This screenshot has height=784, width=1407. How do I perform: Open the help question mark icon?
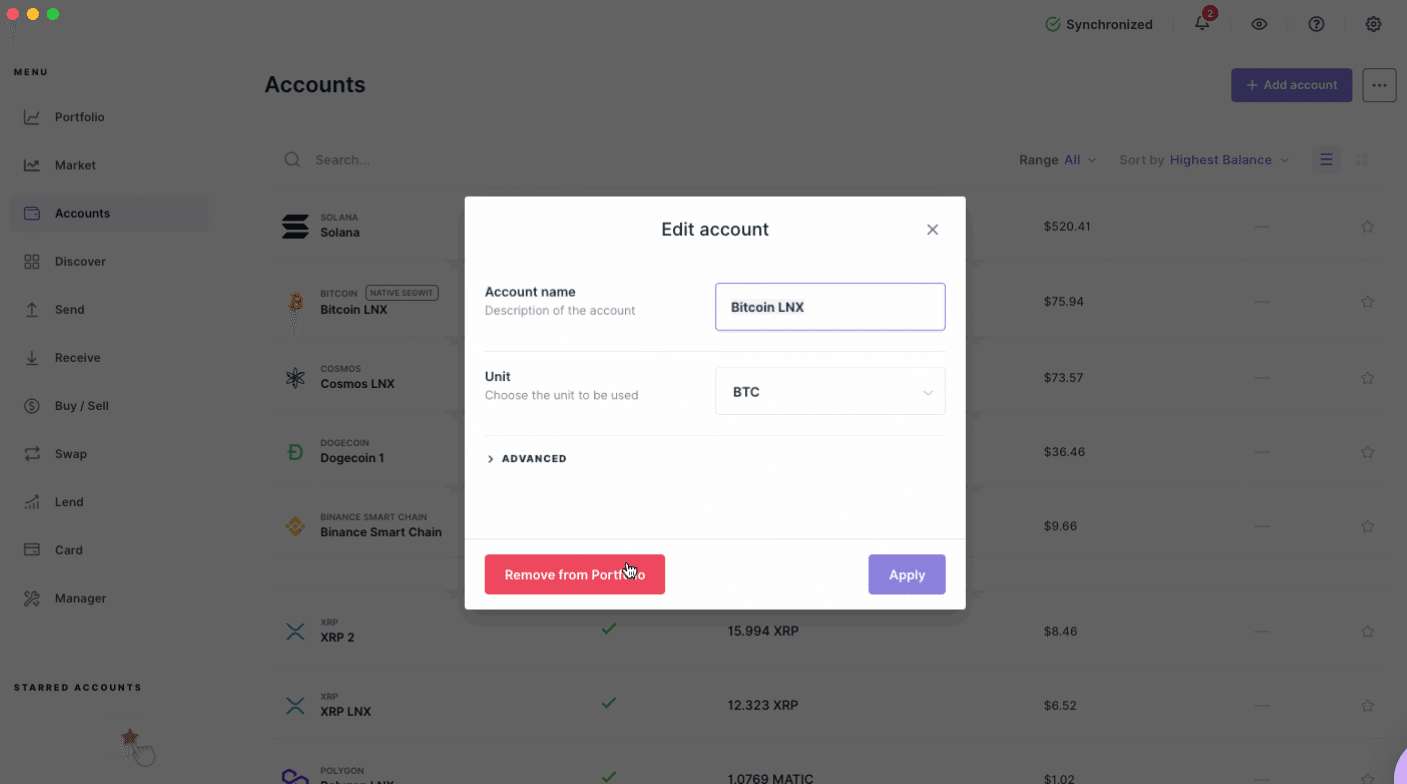tap(1316, 24)
